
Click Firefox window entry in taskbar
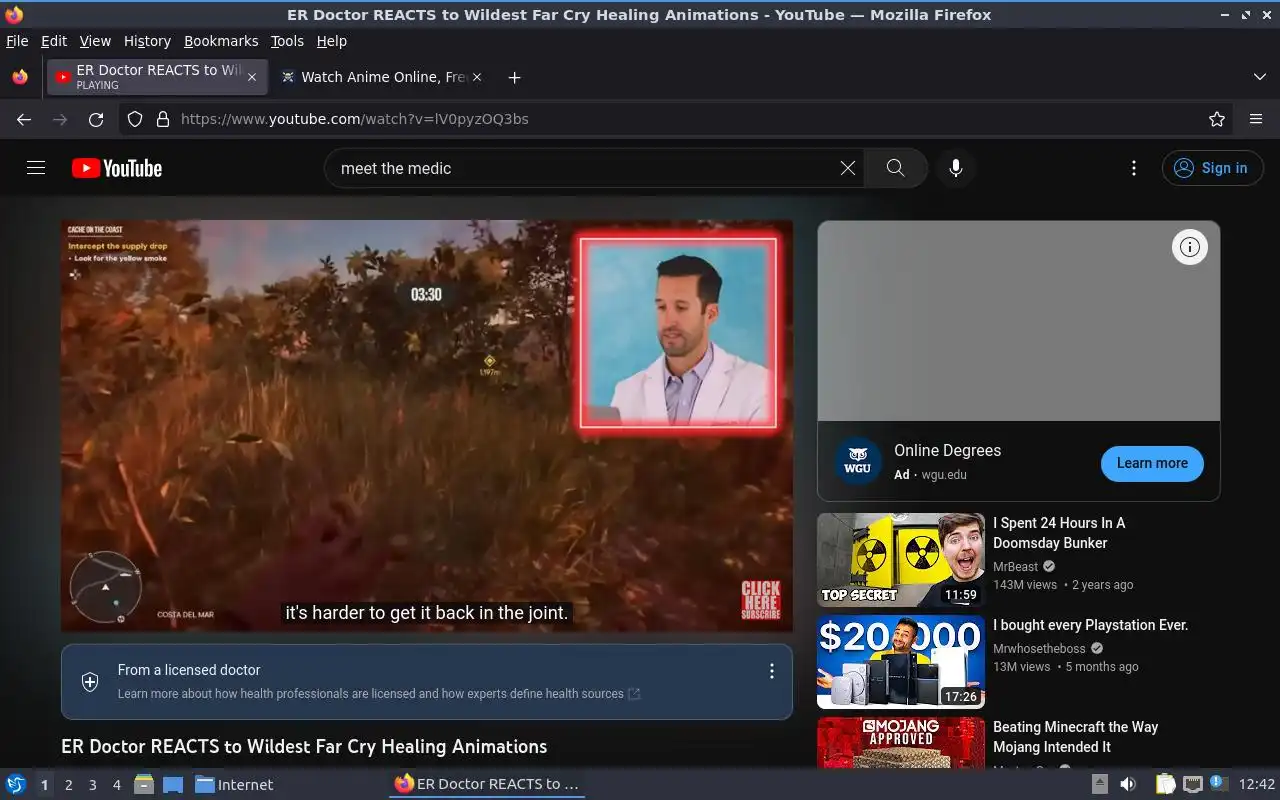487,784
